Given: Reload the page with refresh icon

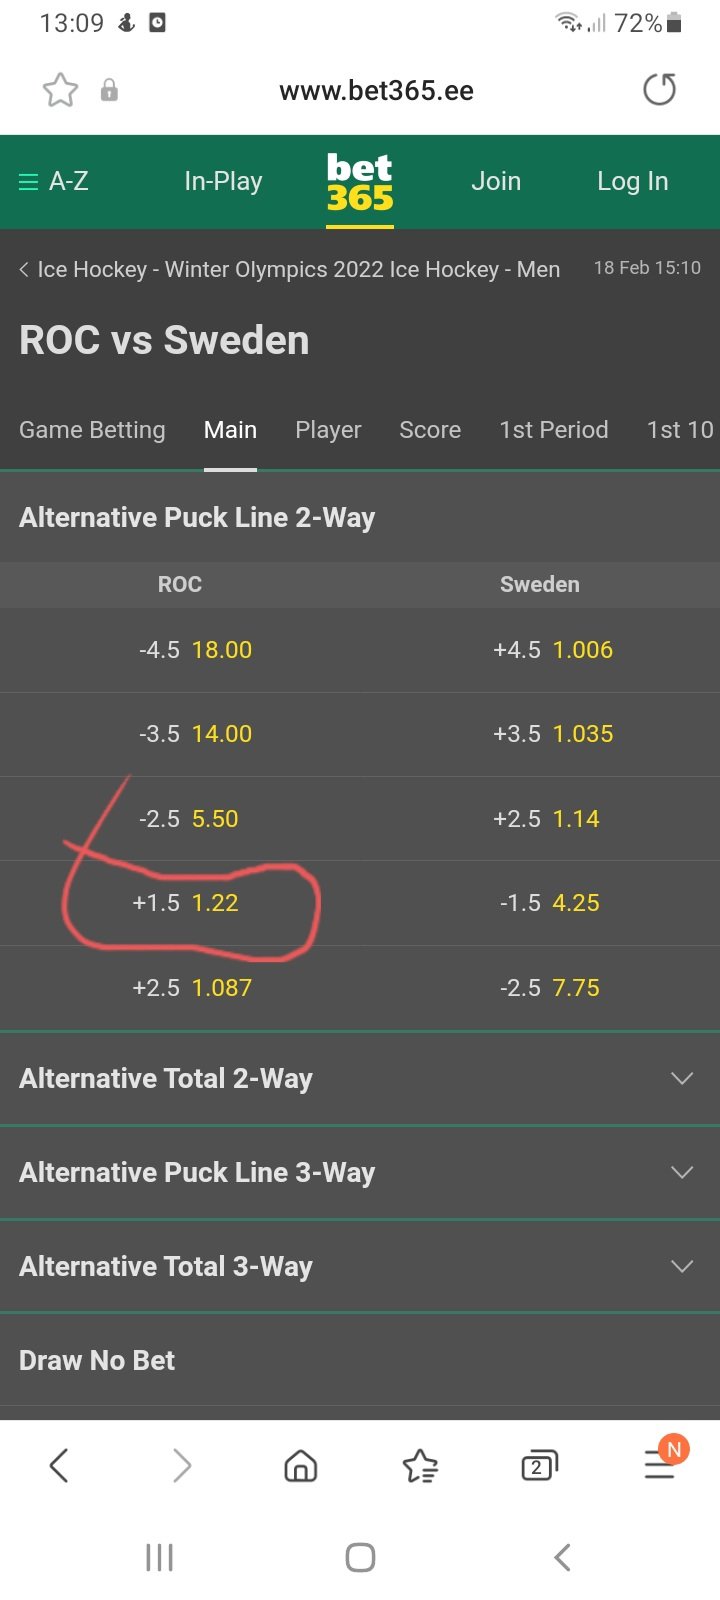Looking at the screenshot, I should point(659,90).
